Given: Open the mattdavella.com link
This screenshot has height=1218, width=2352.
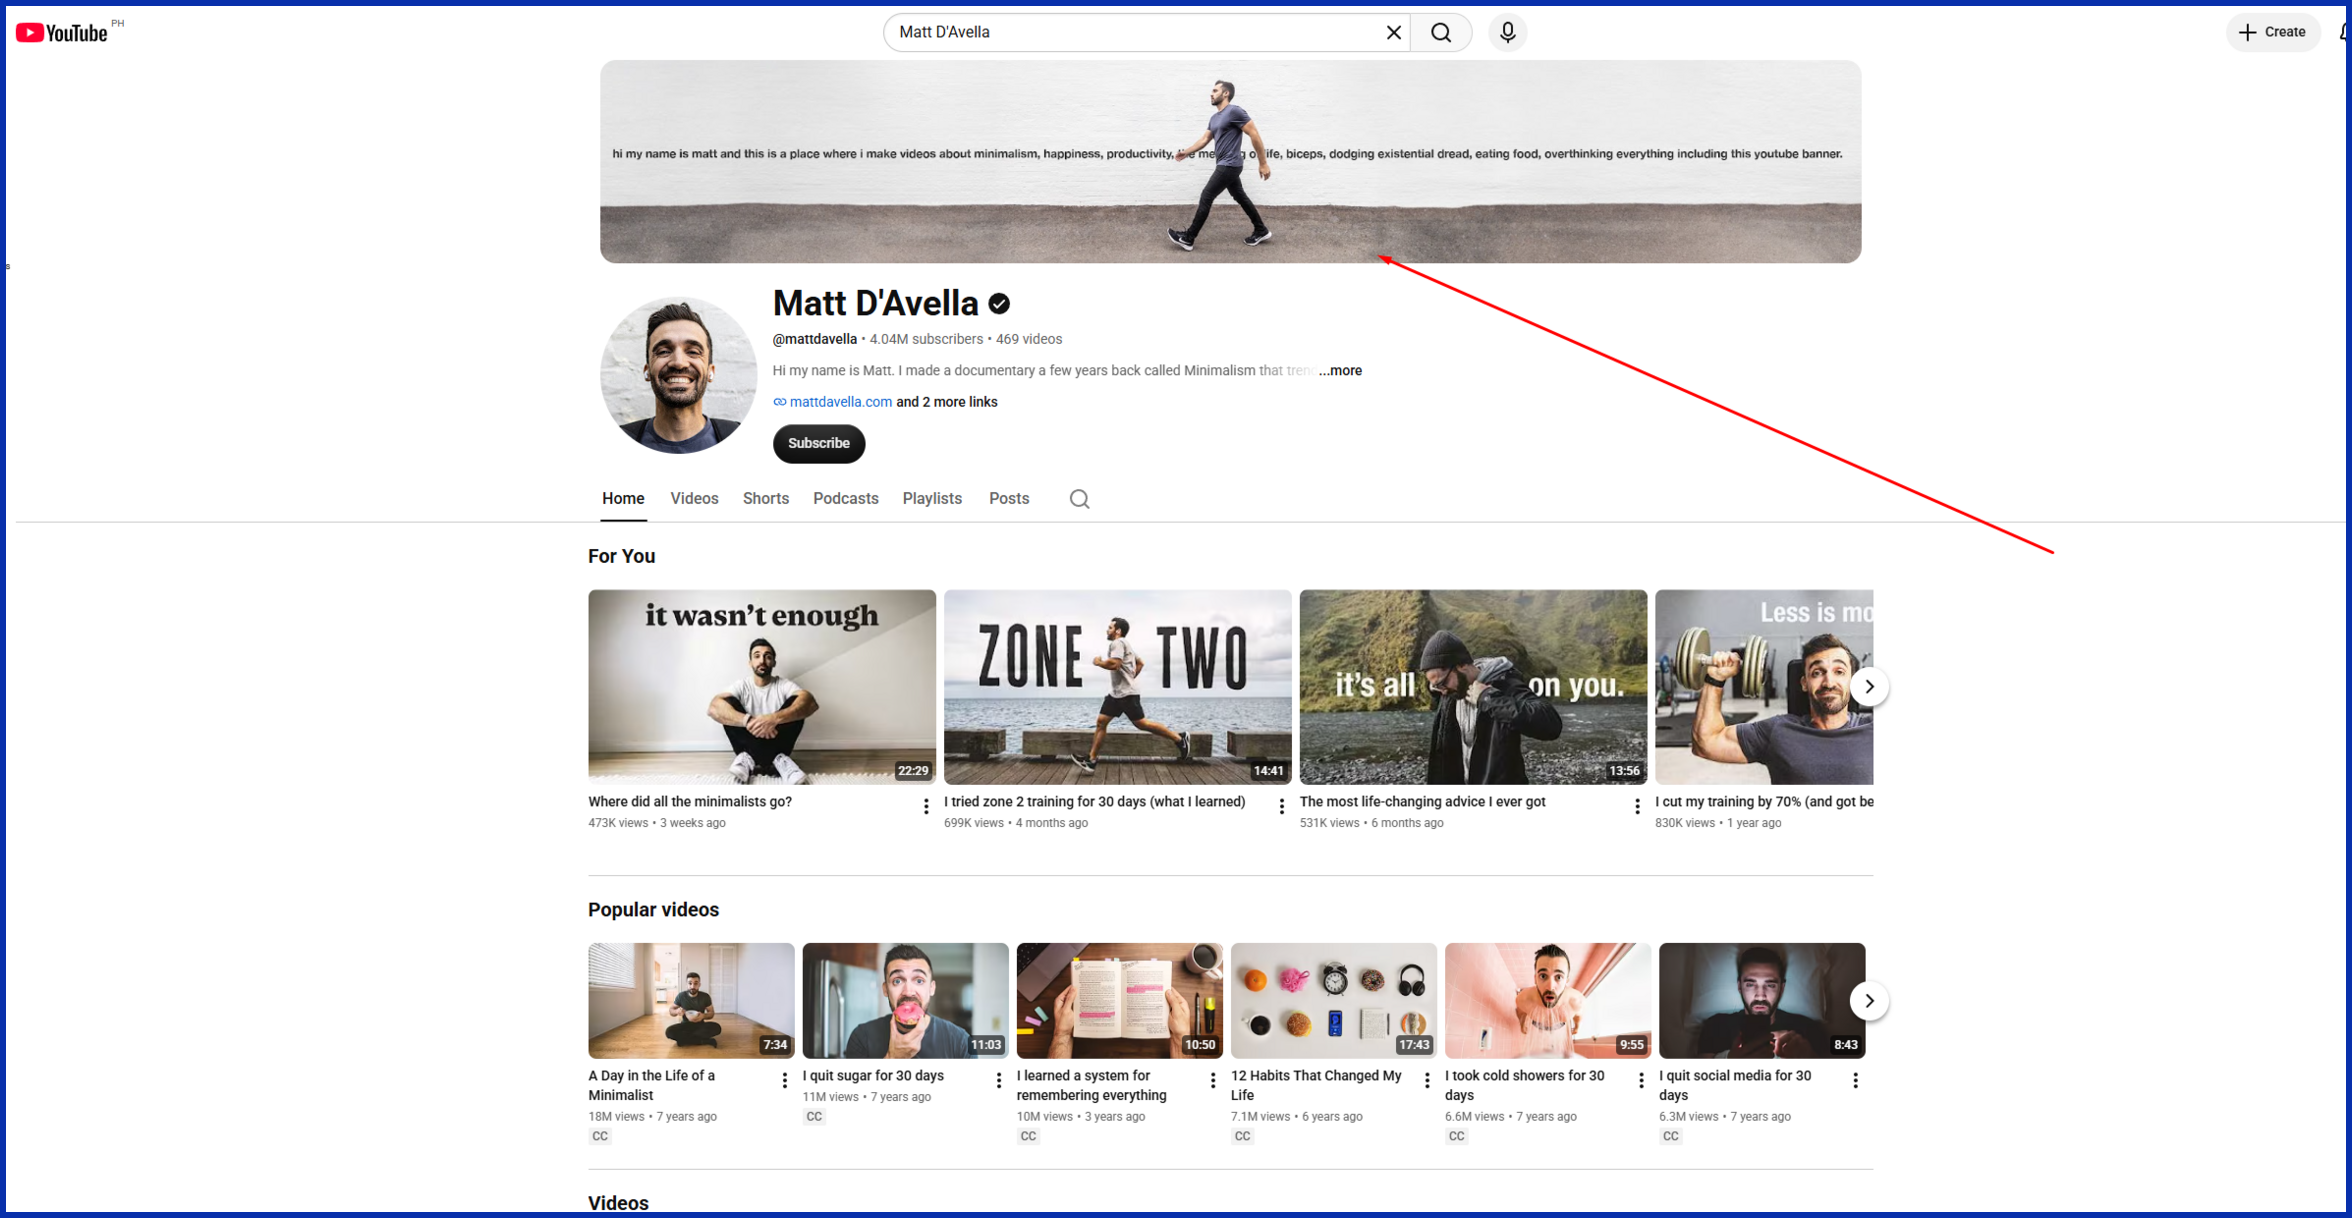Looking at the screenshot, I should tap(840, 402).
